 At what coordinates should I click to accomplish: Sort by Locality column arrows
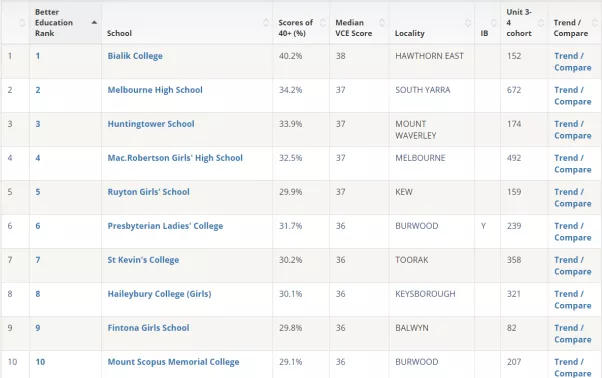468,23
